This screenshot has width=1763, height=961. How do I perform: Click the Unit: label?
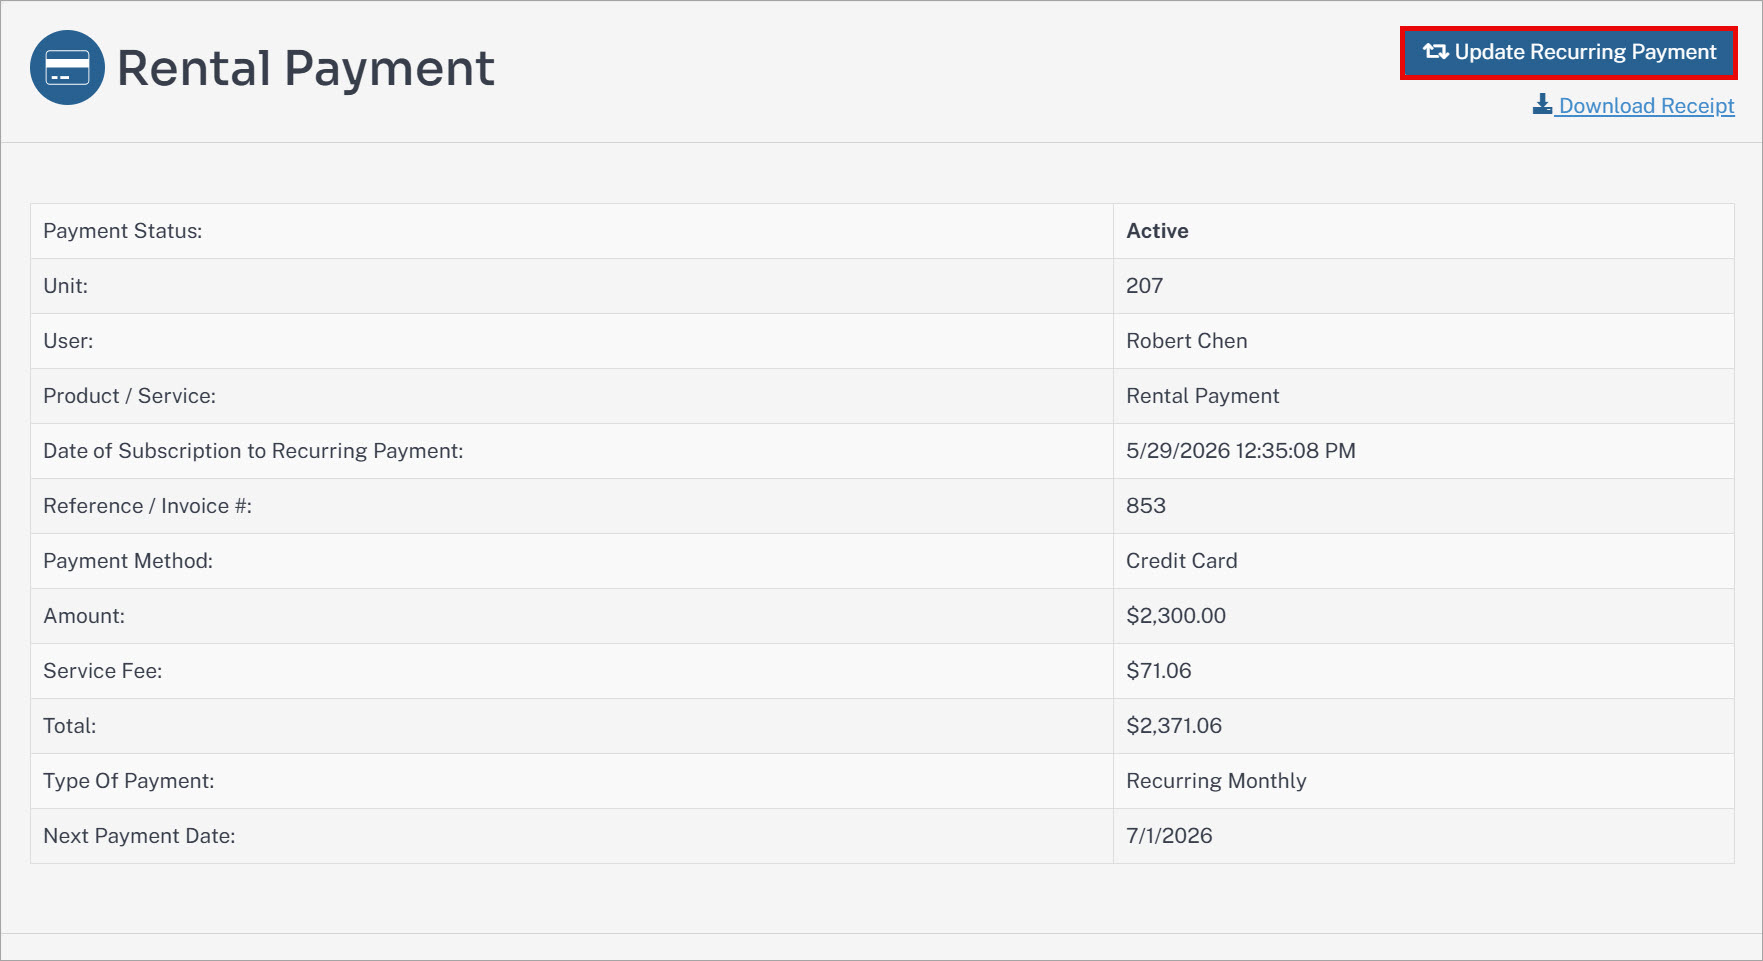[x=65, y=286]
